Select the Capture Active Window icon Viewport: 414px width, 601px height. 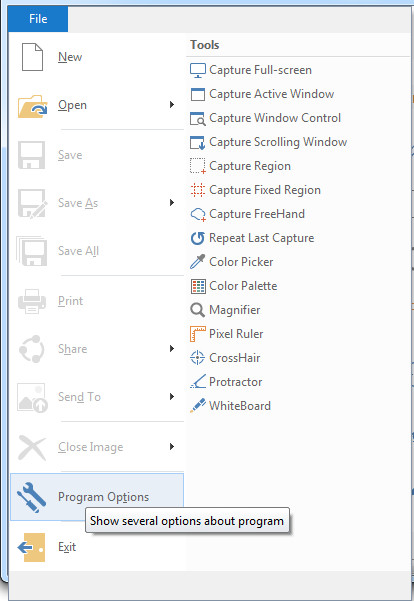click(x=198, y=94)
